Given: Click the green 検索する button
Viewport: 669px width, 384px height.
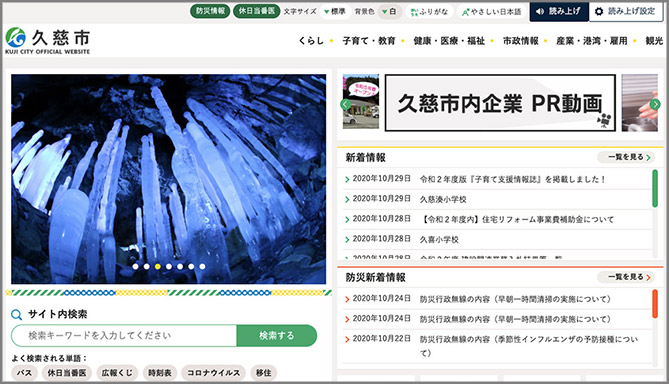Looking at the screenshot, I should [x=276, y=336].
